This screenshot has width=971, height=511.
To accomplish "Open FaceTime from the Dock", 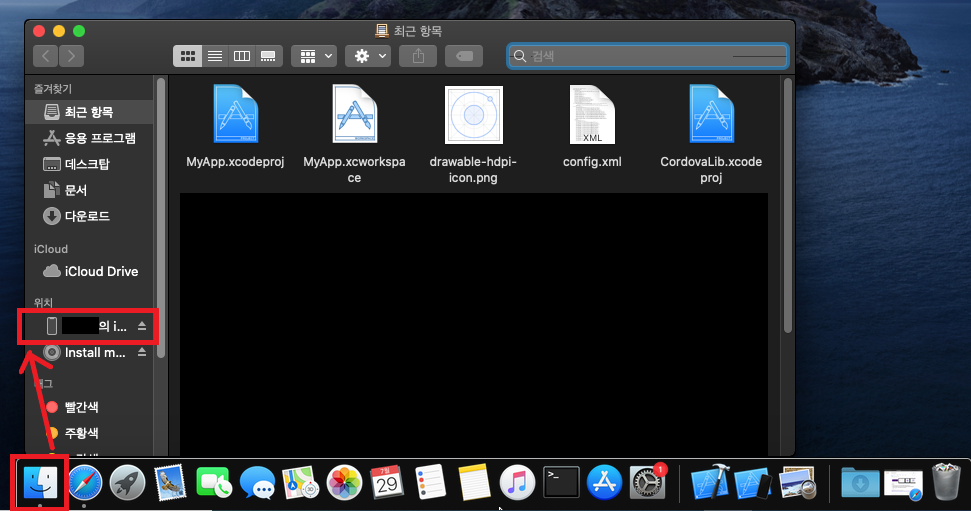I will (x=214, y=483).
